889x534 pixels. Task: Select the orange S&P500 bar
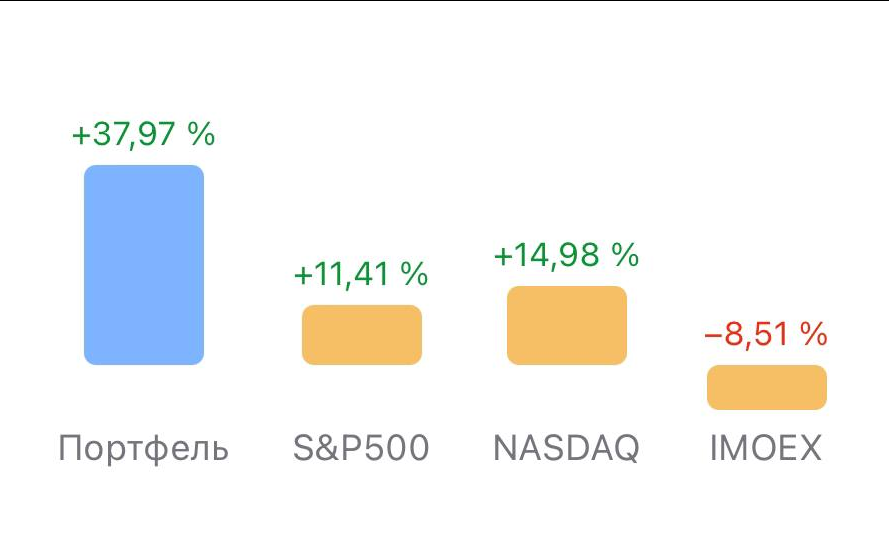[x=362, y=335]
